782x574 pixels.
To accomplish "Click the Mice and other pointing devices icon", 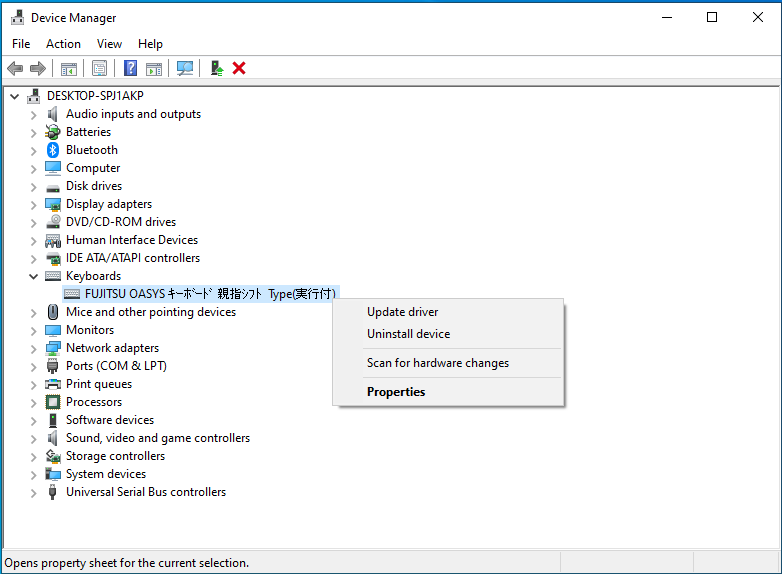I will [53, 312].
